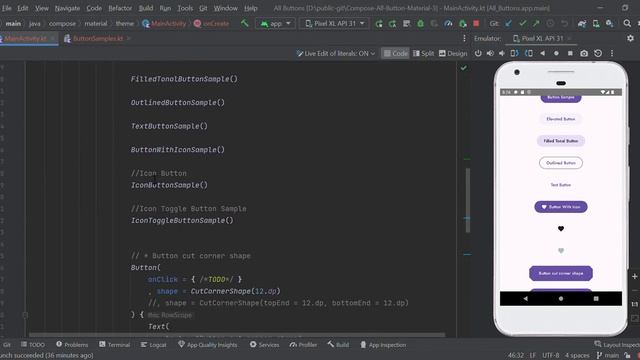The image size is (640, 360).
Task: Click the Apply Changes and Restart Activity icon
Action: (x=379, y=24)
